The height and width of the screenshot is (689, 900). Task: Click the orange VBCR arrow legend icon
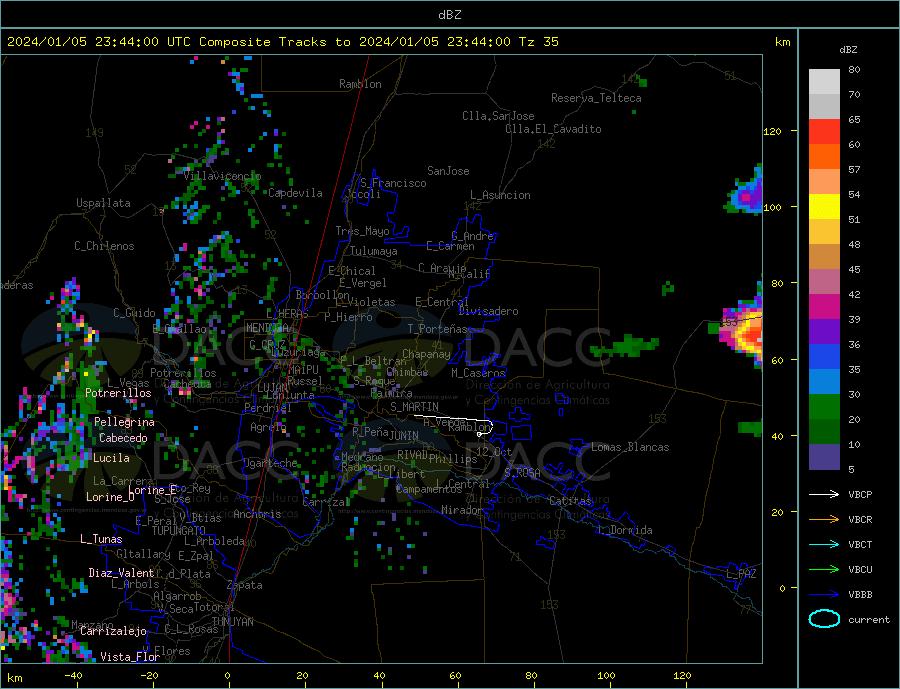824,520
